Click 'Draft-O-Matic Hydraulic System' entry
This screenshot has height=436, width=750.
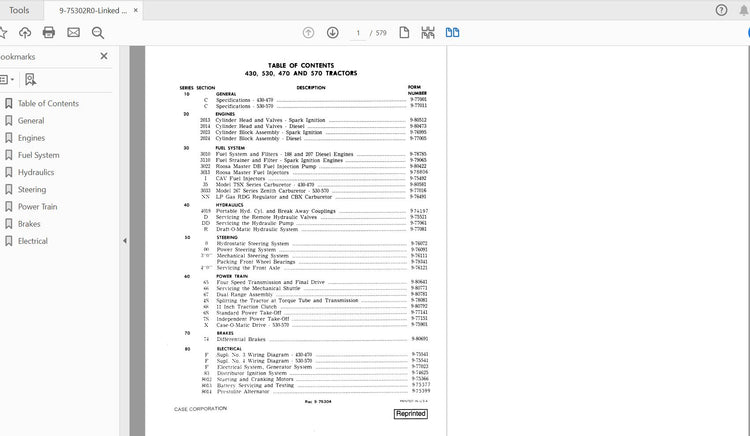point(257,229)
